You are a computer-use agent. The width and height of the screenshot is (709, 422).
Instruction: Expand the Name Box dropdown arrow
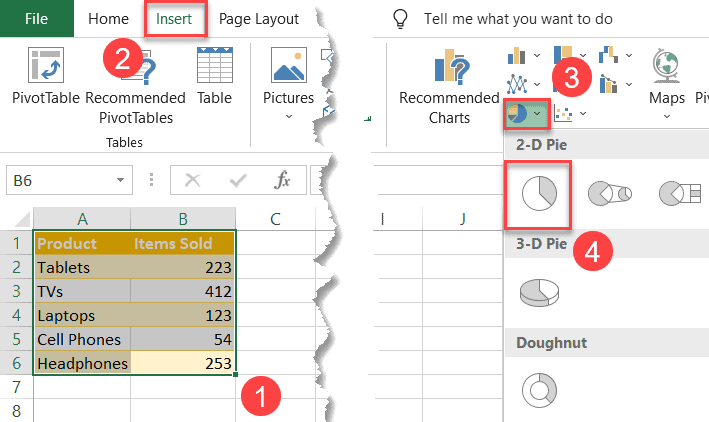click(x=120, y=180)
